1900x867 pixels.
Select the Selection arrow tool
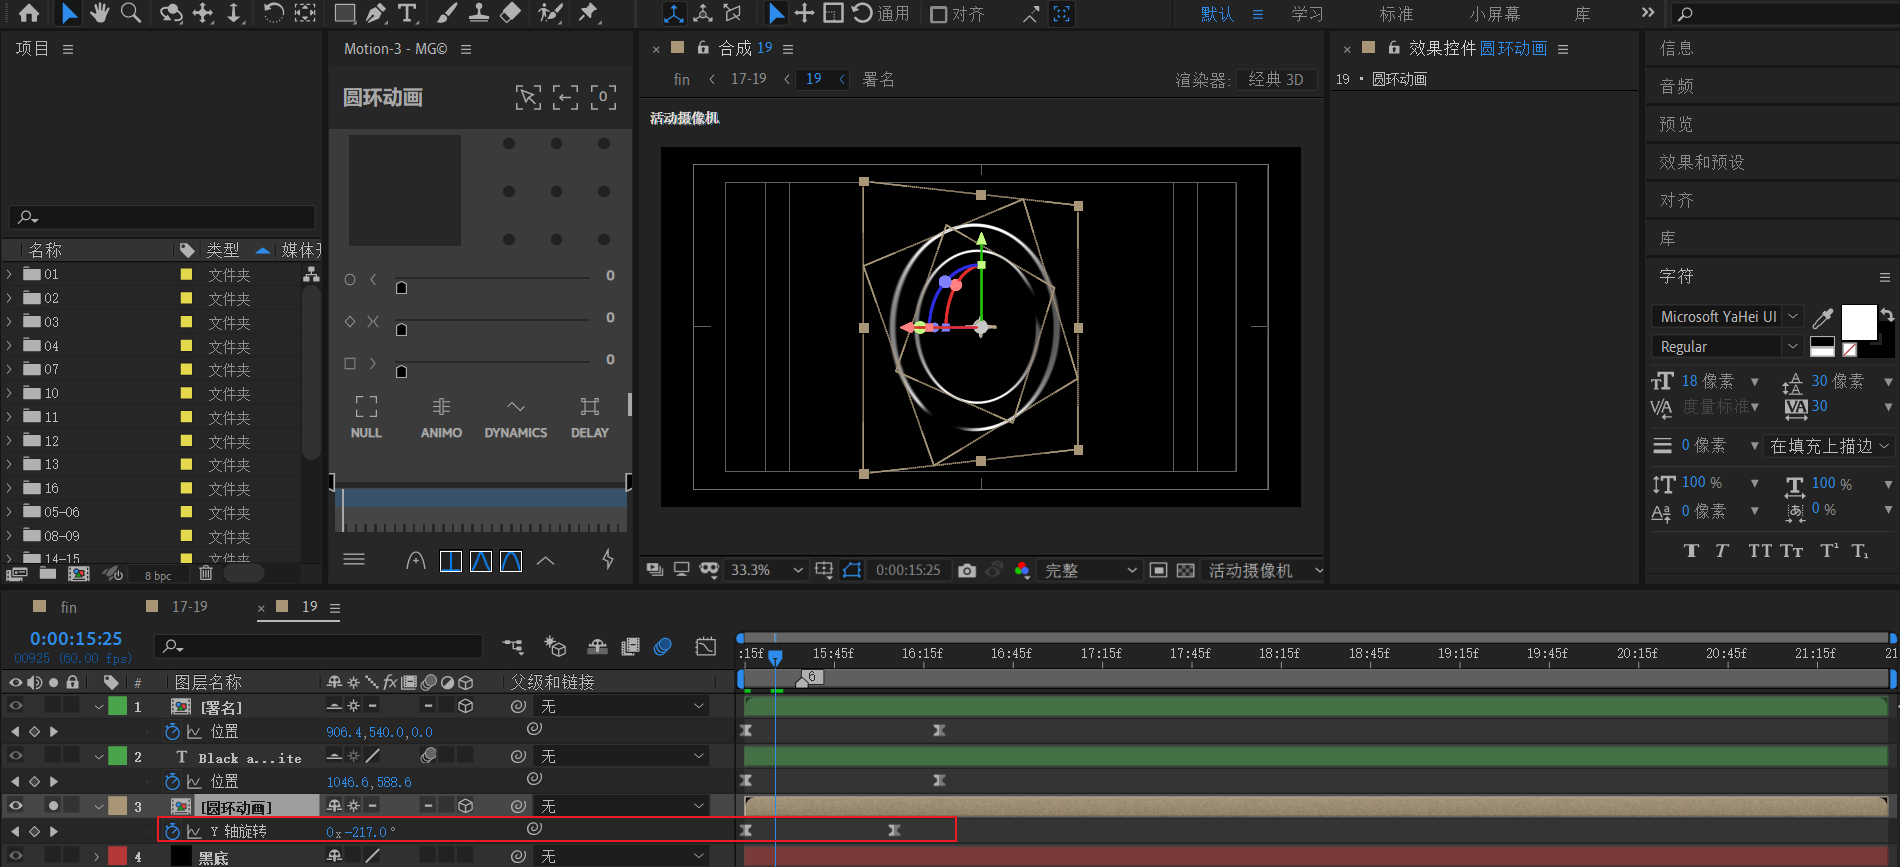[68, 13]
